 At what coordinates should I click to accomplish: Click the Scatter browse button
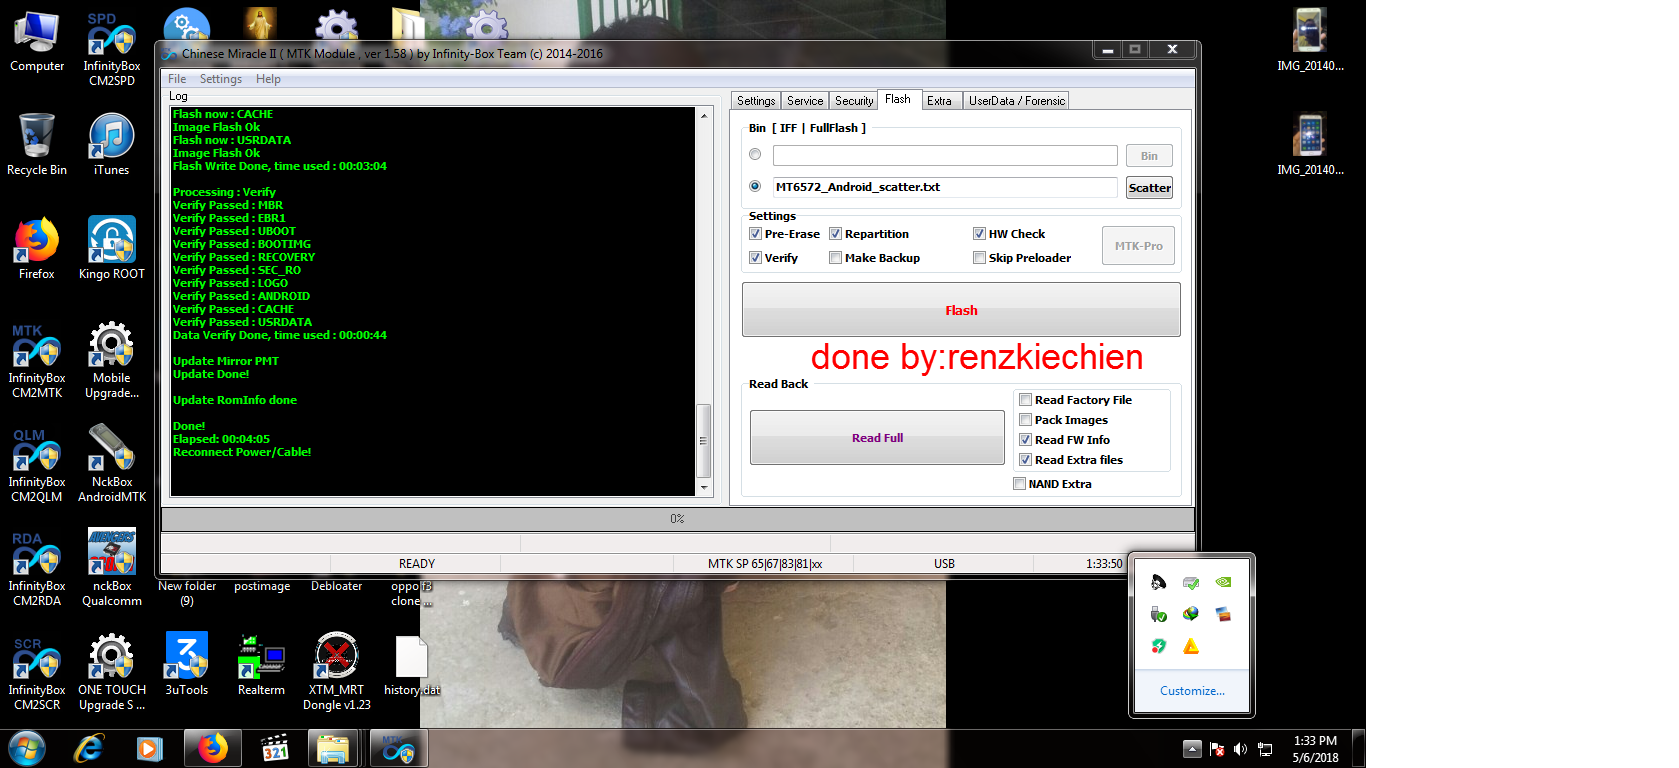pyautogui.click(x=1149, y=188)
